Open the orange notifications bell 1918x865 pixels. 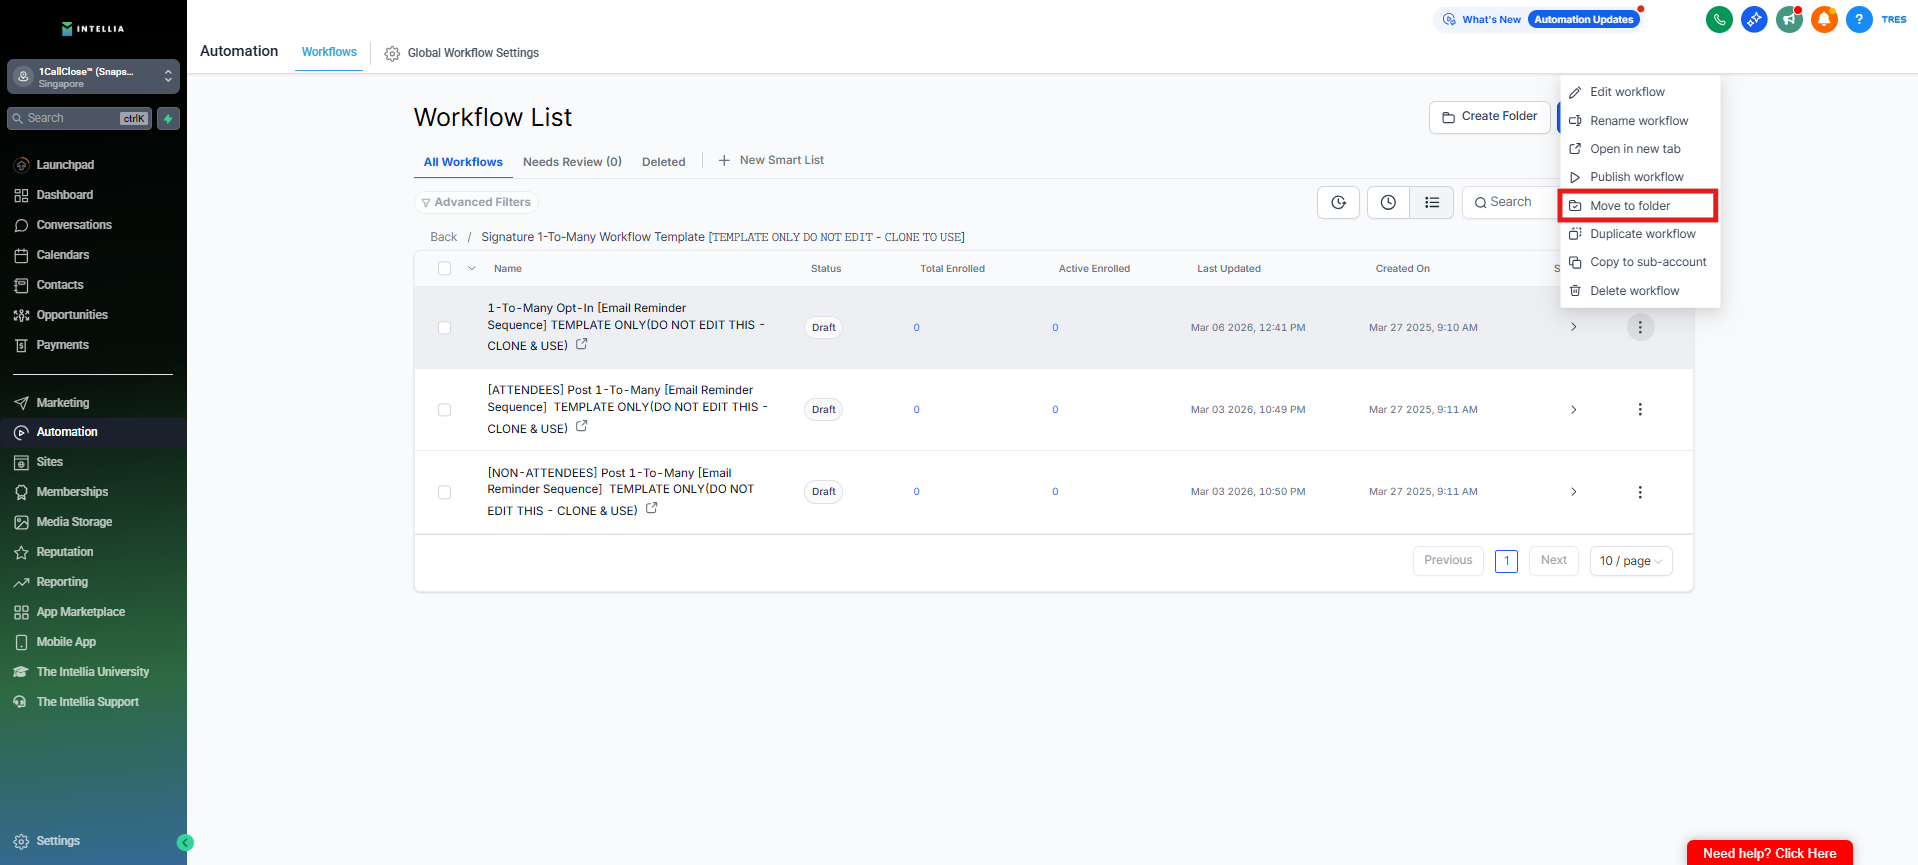pyautogui.click(x=1824, y=19)
